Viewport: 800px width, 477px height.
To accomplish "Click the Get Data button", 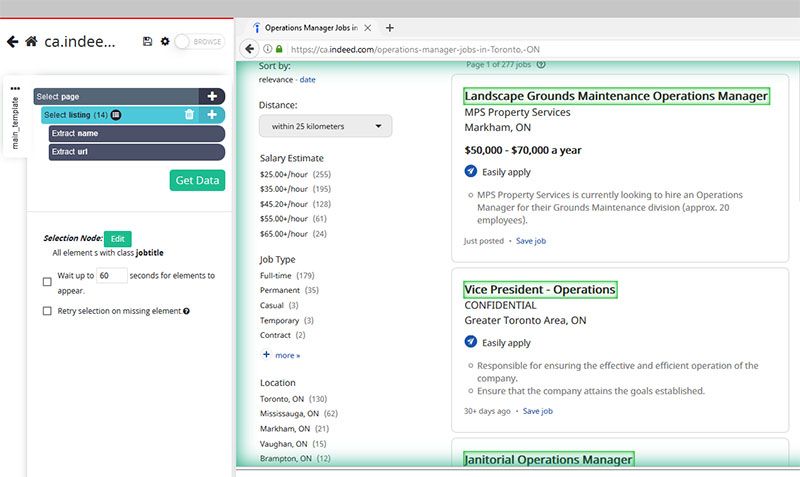I will (197, 180).
